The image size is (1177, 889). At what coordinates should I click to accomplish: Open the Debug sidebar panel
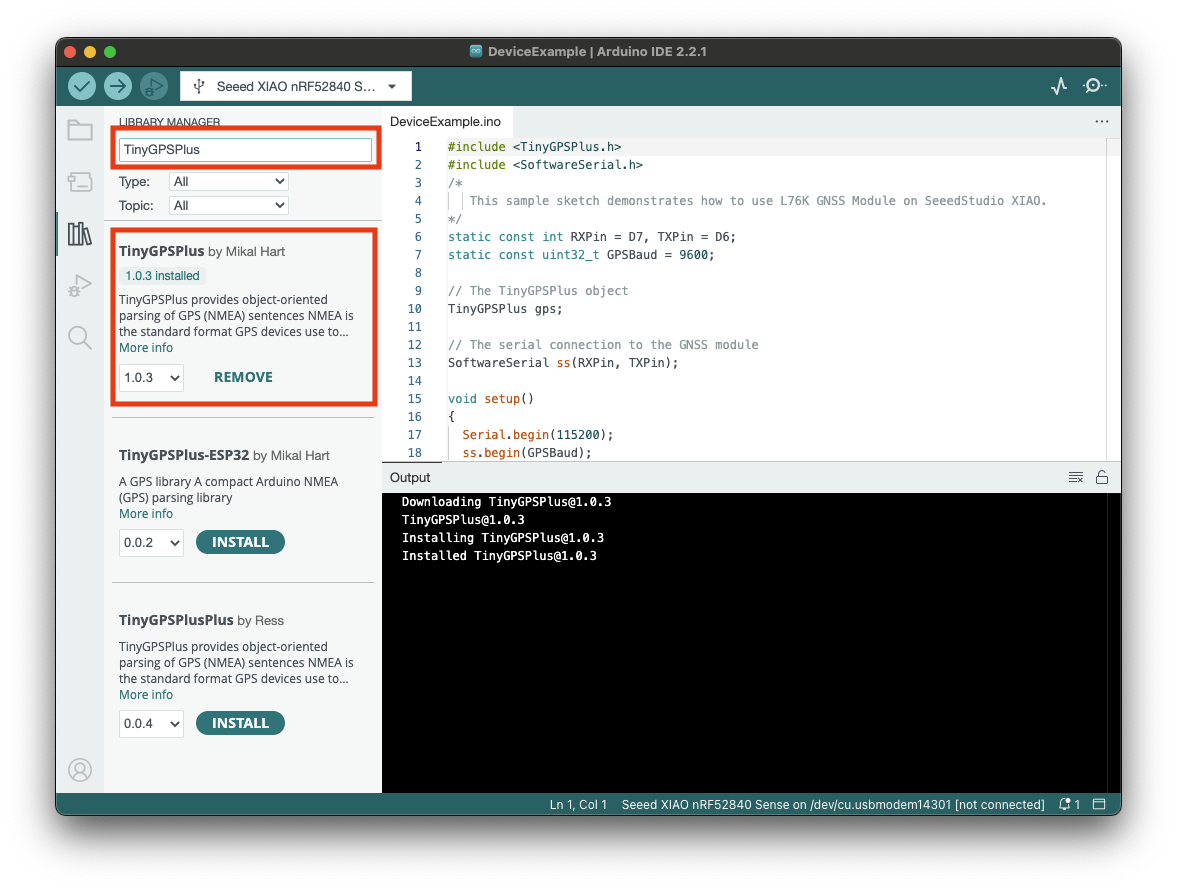80,285
